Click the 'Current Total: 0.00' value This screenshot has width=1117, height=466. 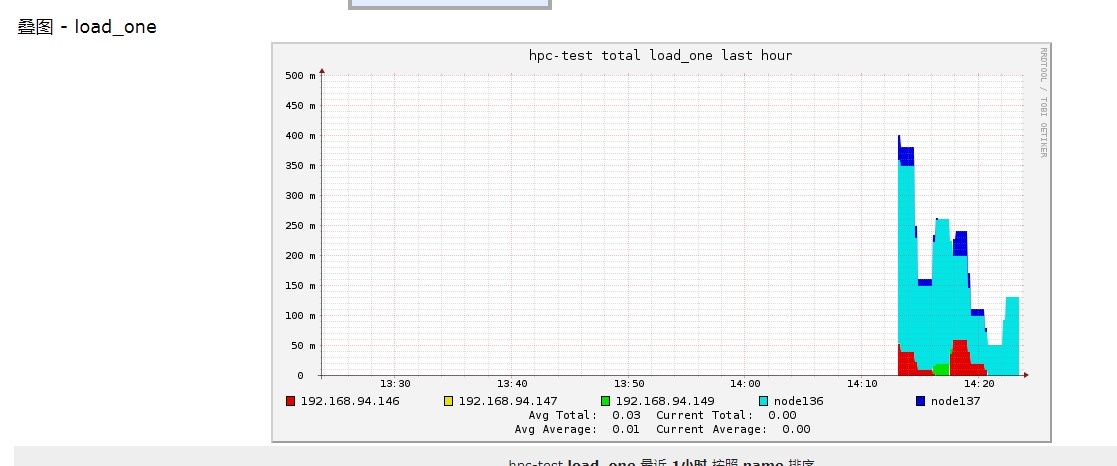pos(726,415)
